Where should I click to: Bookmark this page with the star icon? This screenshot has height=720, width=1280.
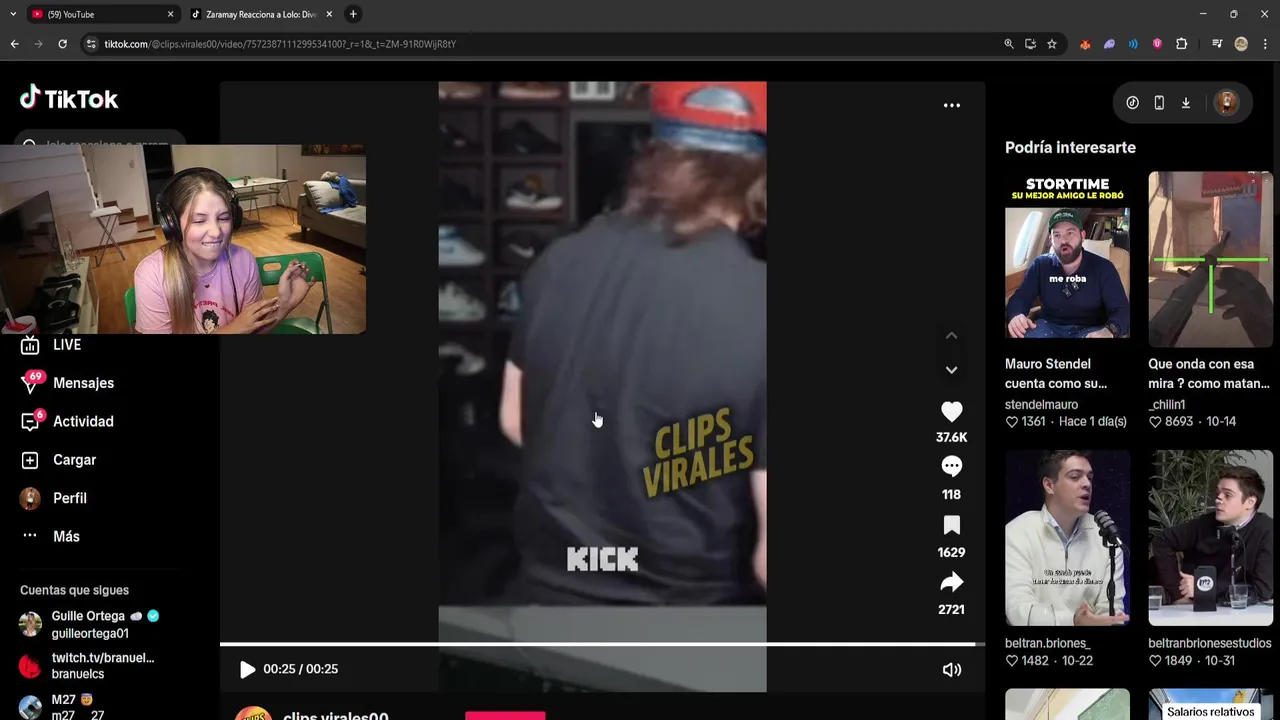point(1052,44)
